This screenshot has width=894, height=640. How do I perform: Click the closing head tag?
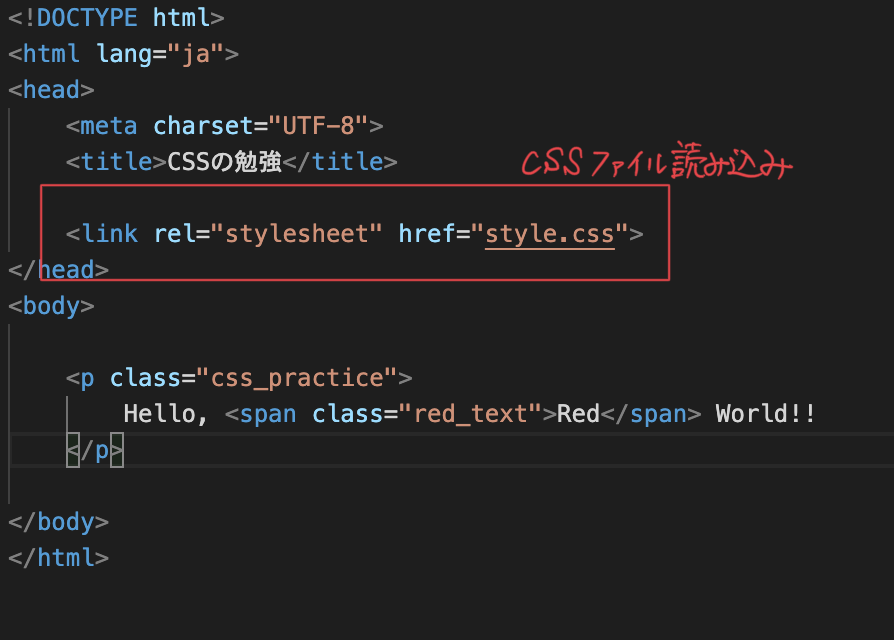pos(59,270)
